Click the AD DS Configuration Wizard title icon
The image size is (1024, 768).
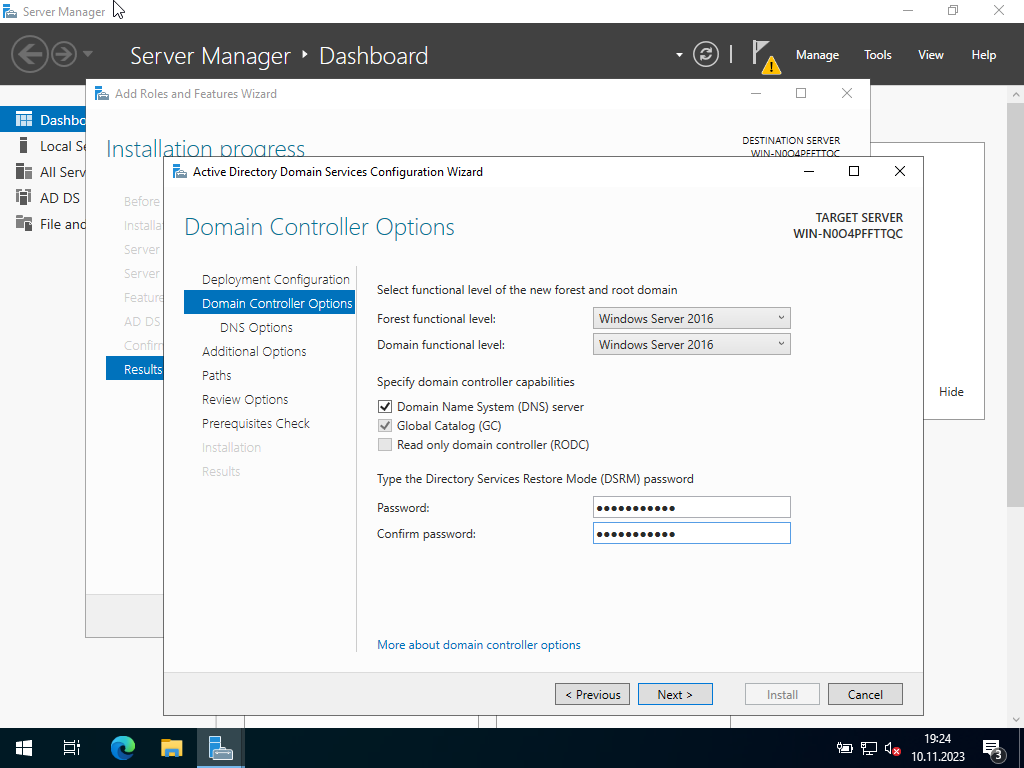coord(179,172)
